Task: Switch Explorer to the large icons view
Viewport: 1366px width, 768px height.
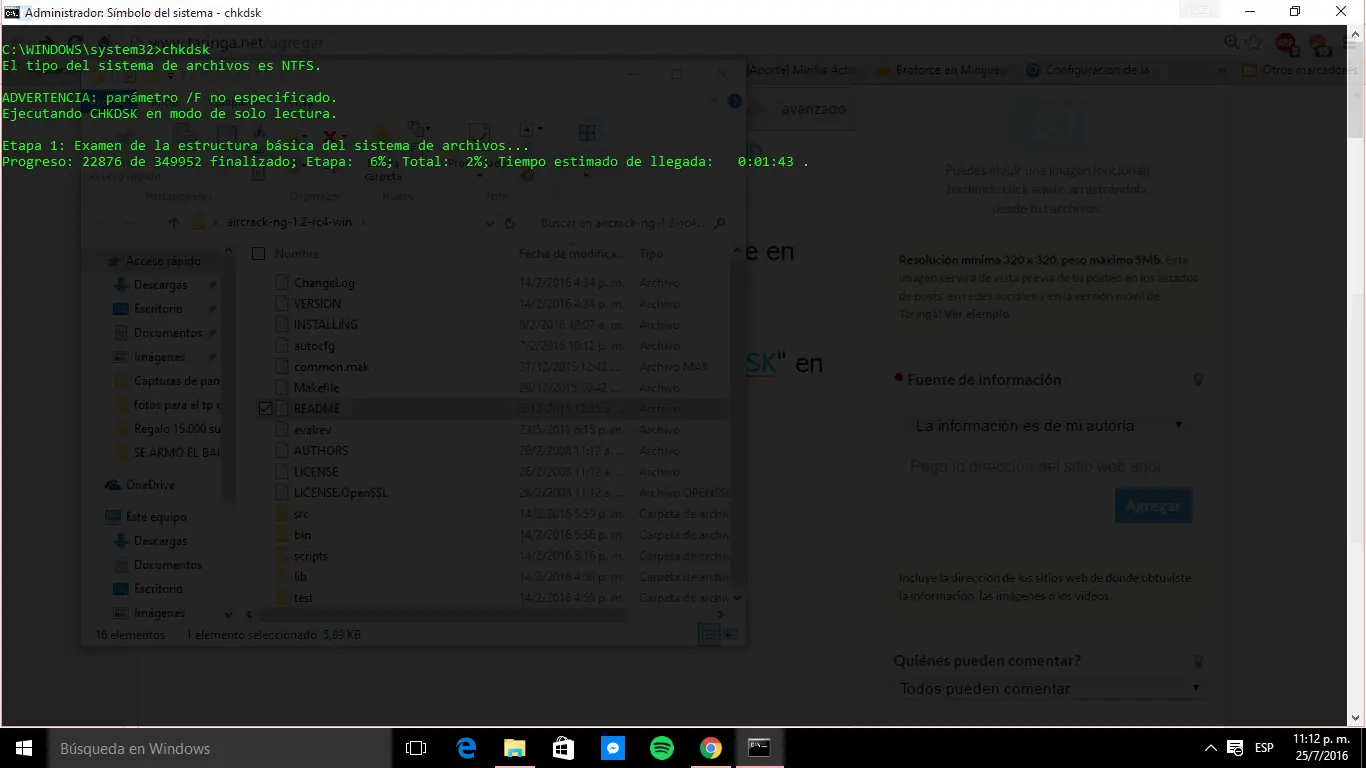Action: (732, 633)
